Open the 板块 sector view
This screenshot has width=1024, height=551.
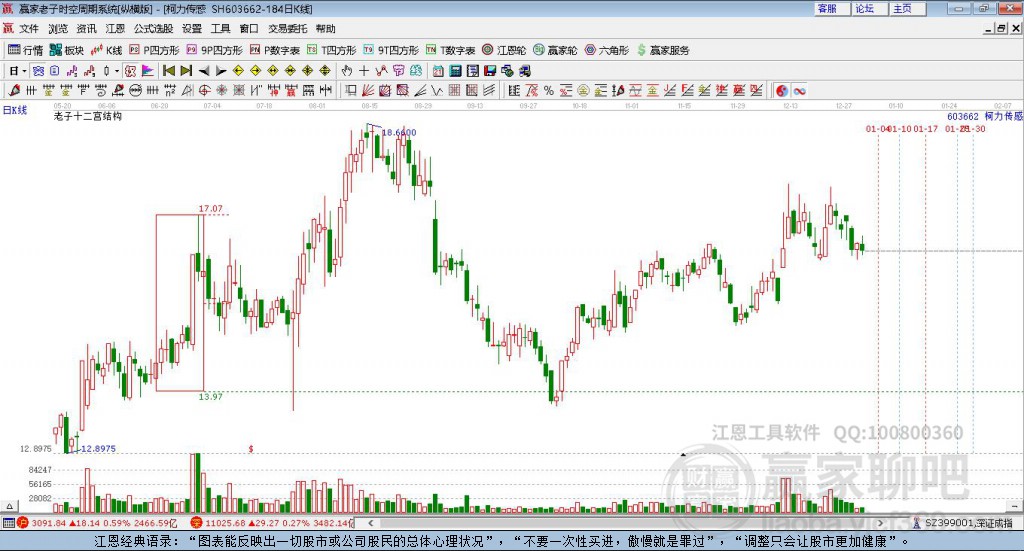click(x=67, y=50)
